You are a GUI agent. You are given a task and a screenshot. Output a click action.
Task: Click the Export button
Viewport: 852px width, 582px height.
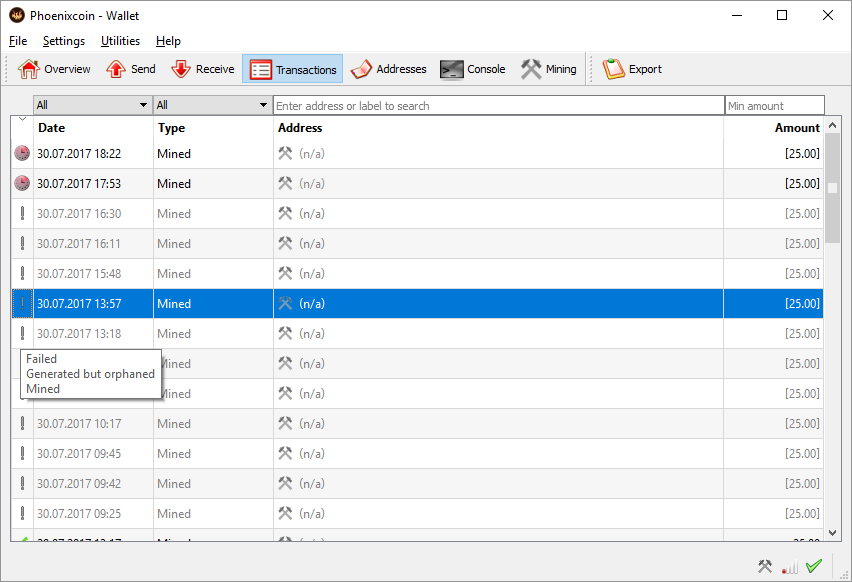pyautogui.click(x=632, y=69)
